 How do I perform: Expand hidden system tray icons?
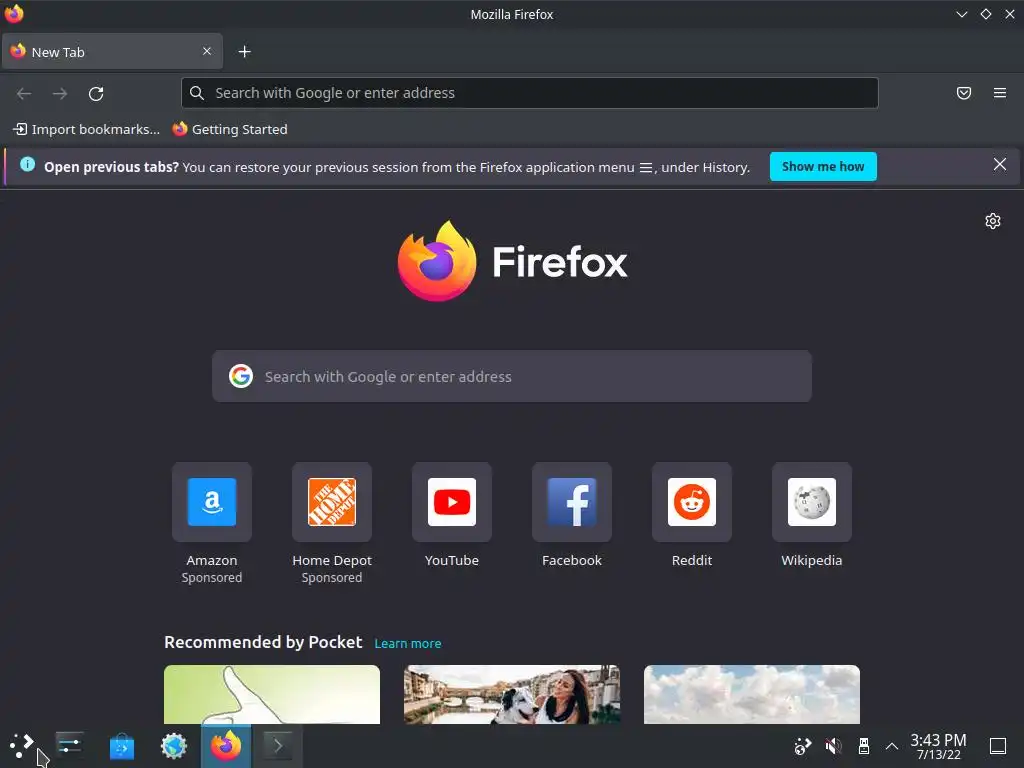coord(891,746)
